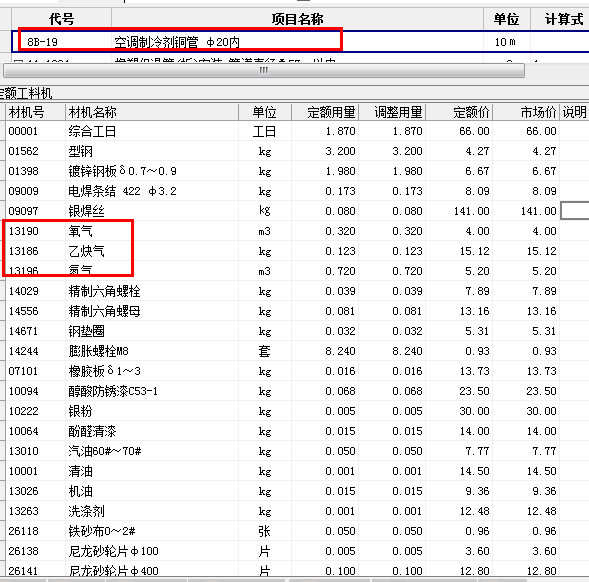Select the 橡胶板δ1~3 material name

click(104, 371)
